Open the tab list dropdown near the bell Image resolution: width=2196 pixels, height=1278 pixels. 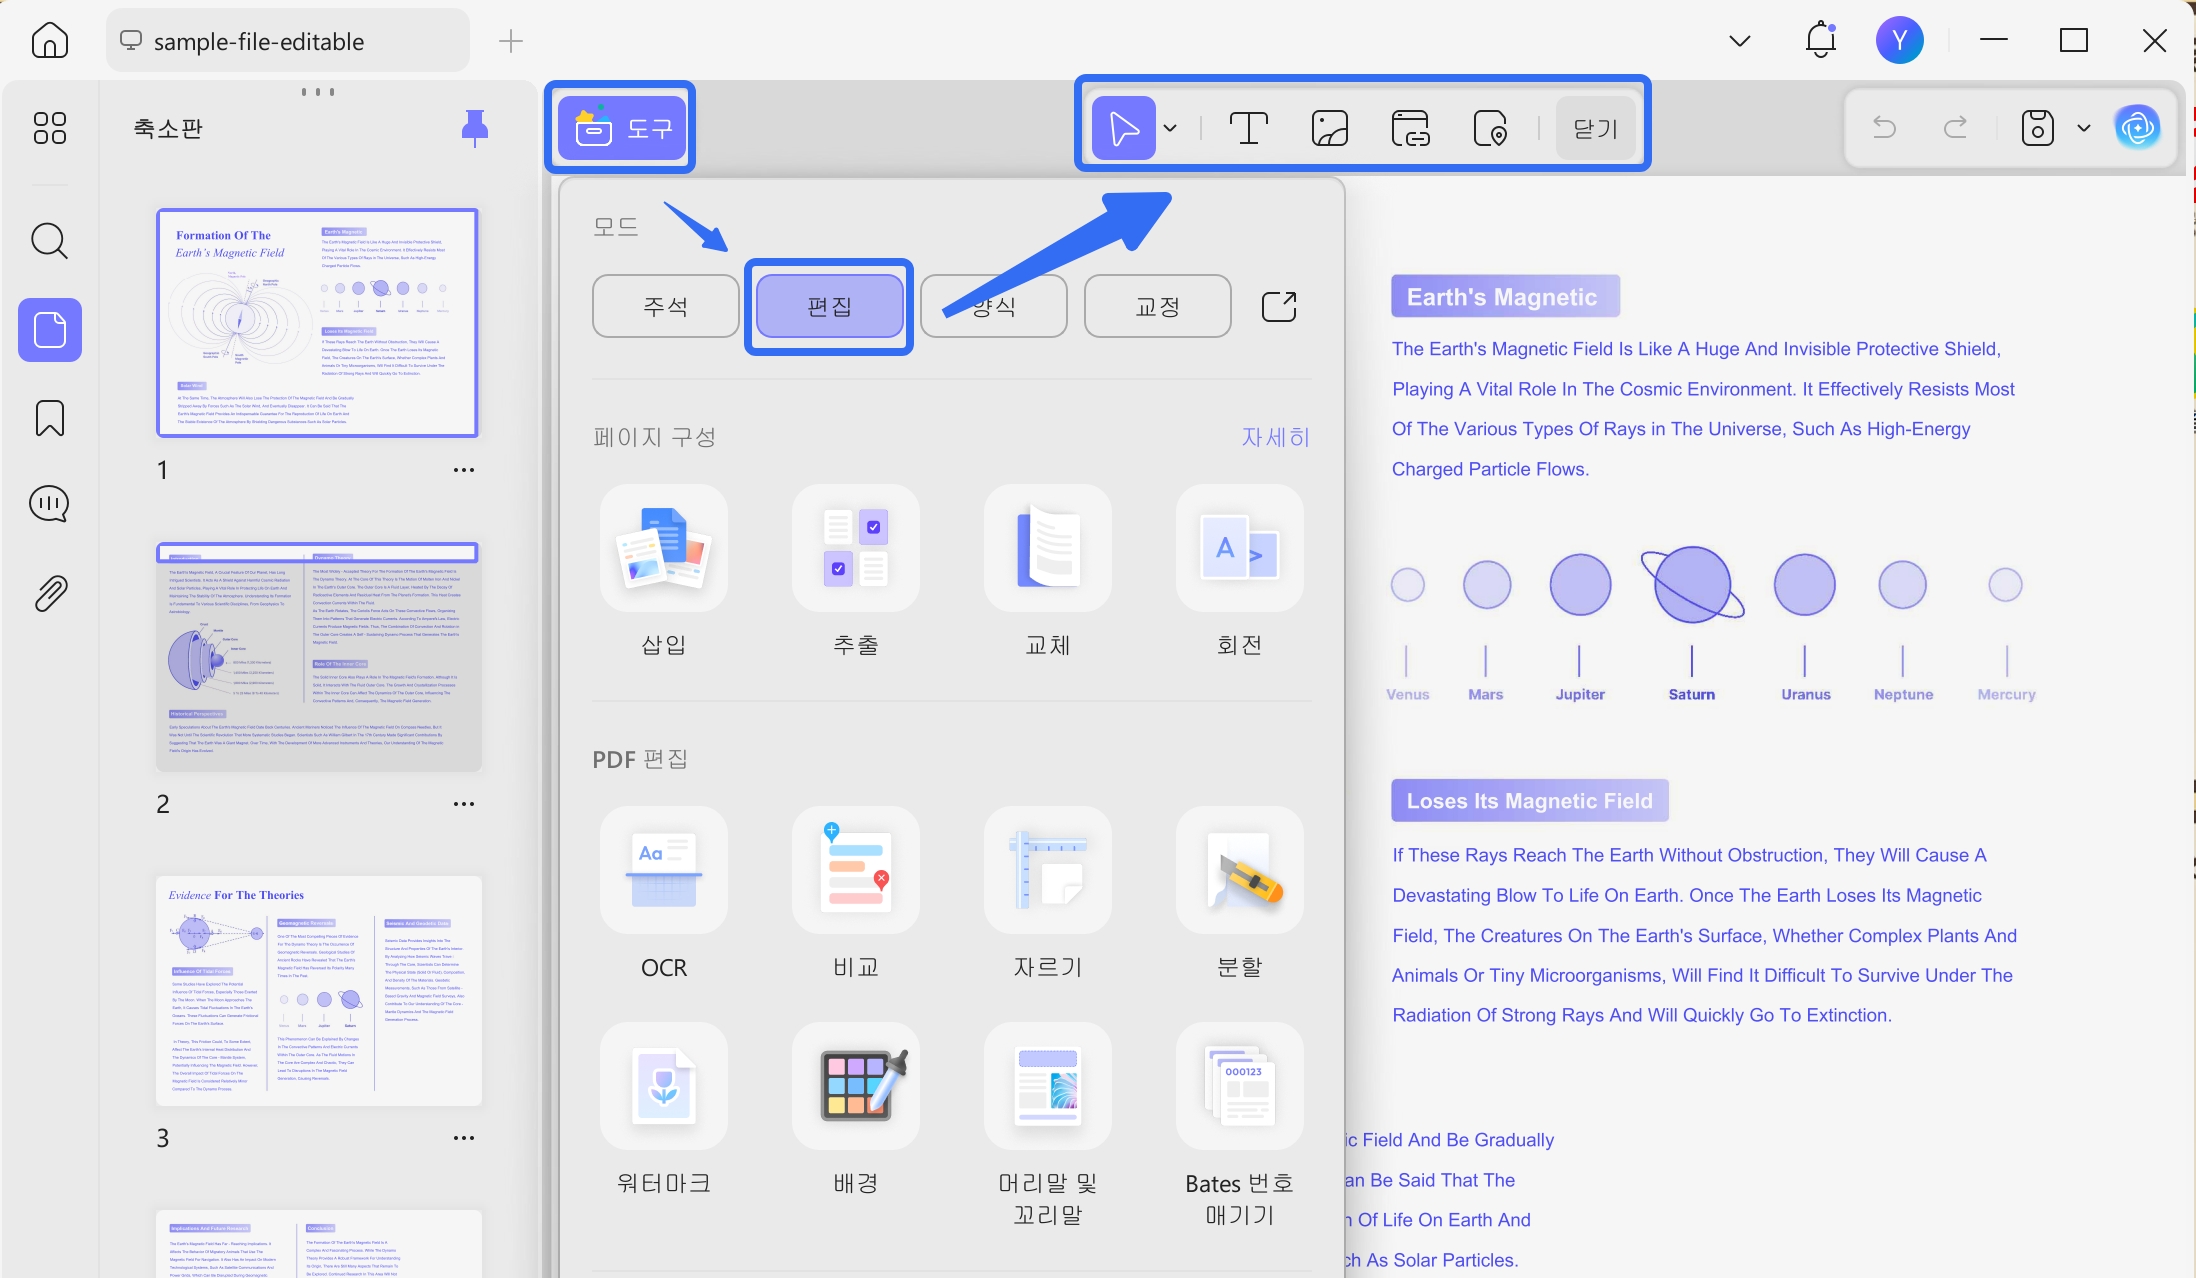click(x=1738, y=40)
